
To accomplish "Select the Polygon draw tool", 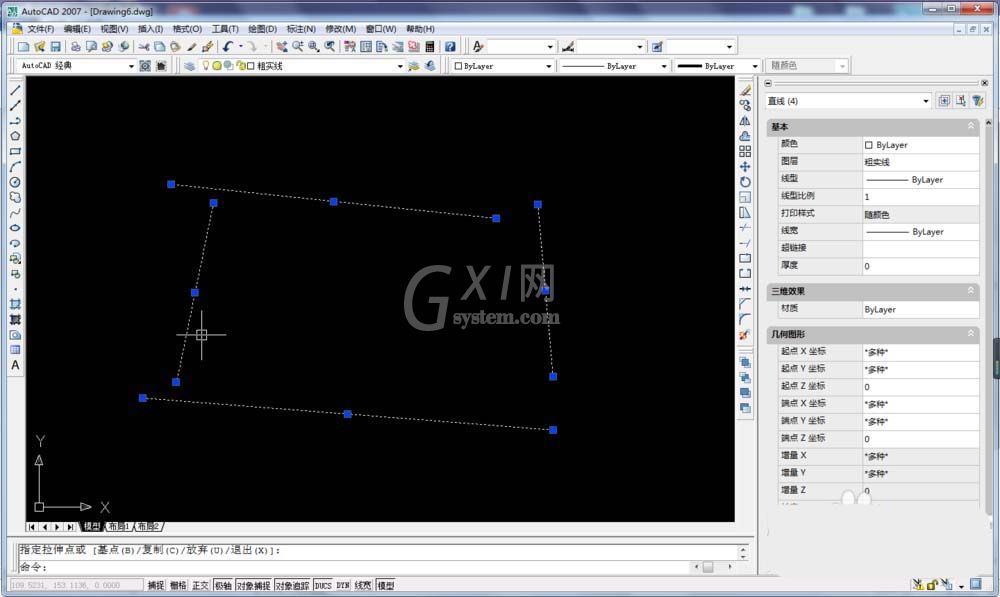I will pyautogui.click(x=15, y=136).
